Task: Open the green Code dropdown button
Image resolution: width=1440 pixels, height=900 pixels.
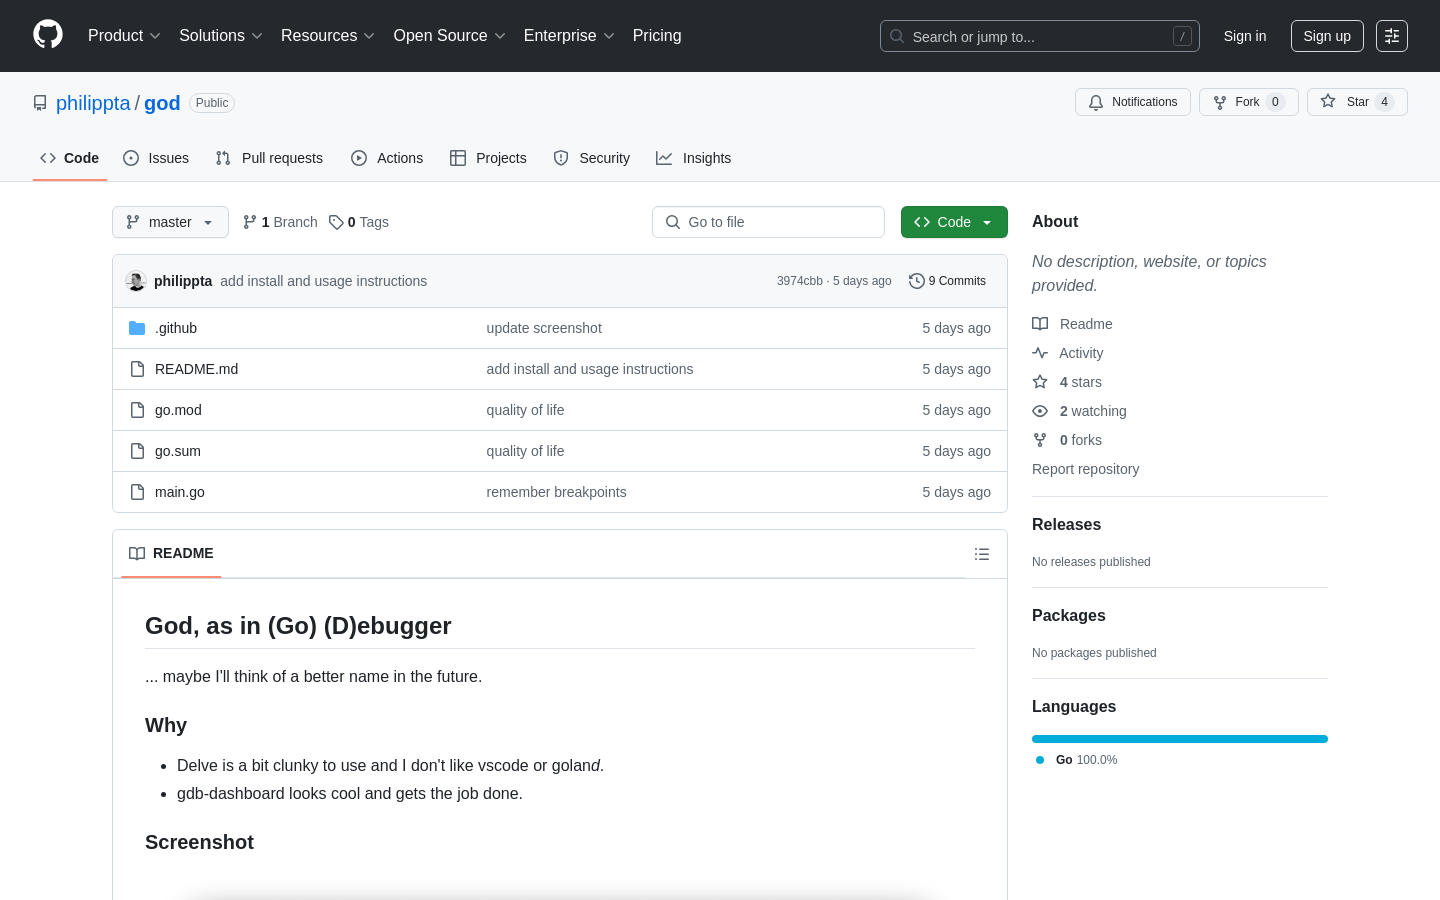Action: coord(954,222)
